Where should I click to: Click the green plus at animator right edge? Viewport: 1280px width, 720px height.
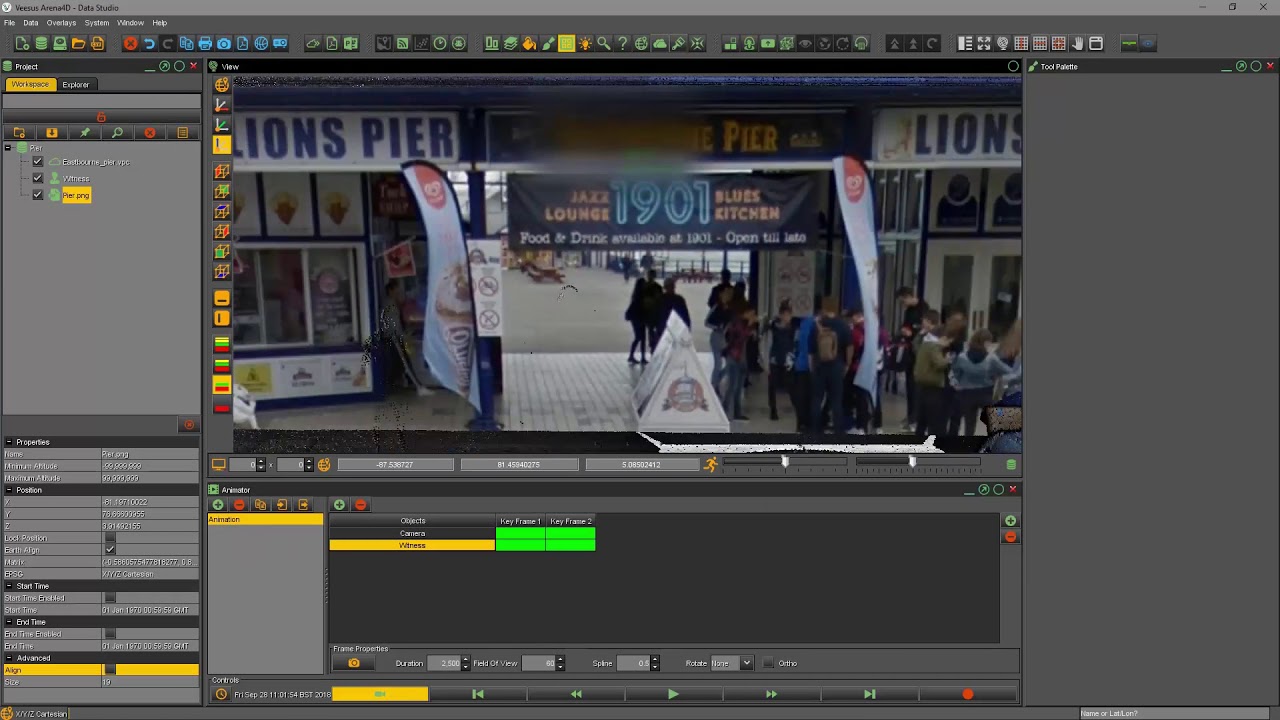[1010, 521]
